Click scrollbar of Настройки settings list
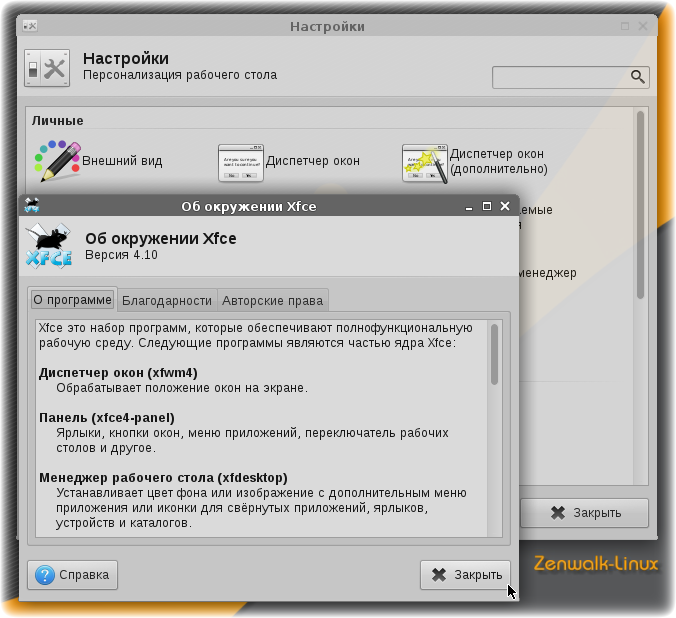The image size is (676, 618). point(640,205)
